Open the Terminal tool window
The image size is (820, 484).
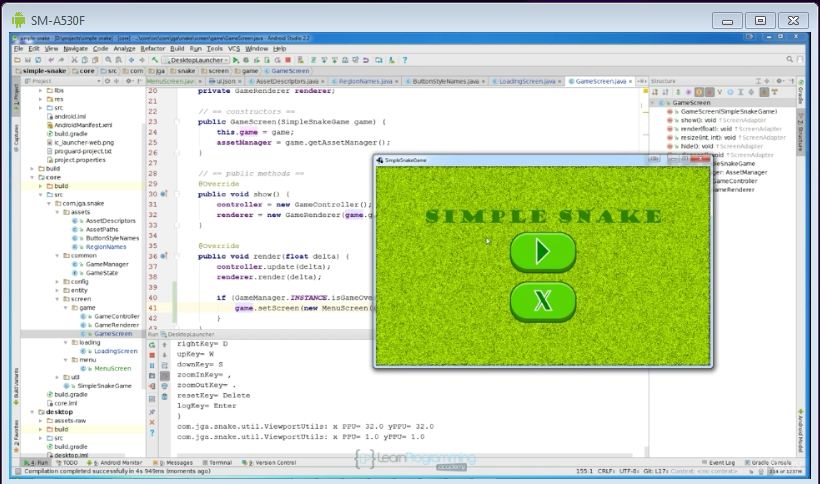pyautogui.click(x=219, y=463)
